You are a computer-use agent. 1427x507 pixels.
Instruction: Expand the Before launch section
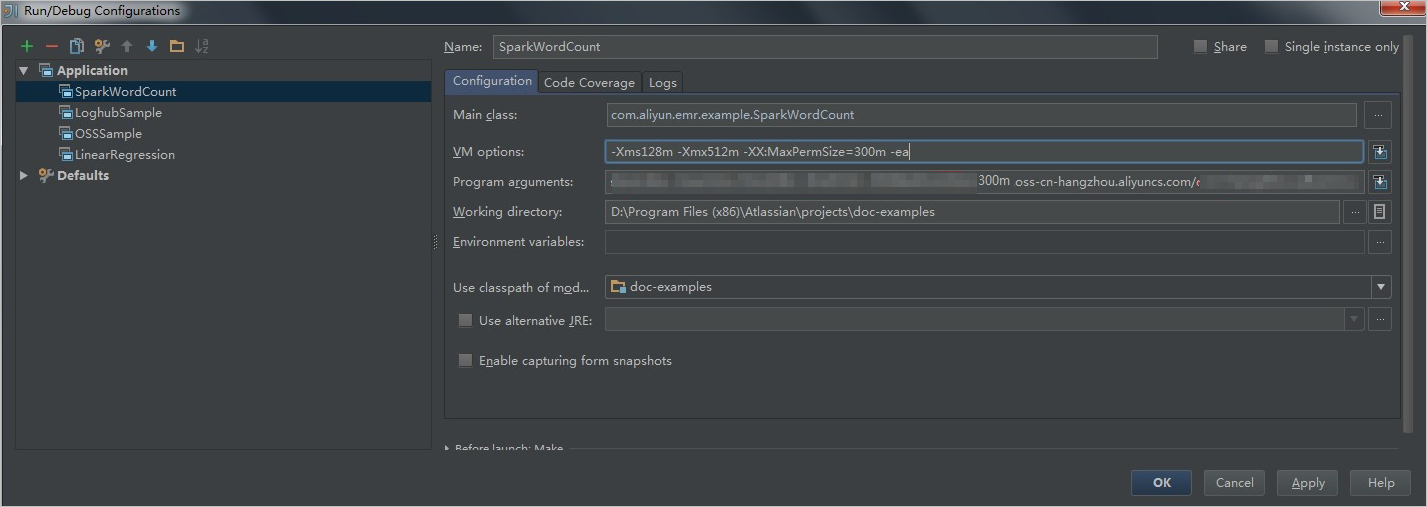448,449
